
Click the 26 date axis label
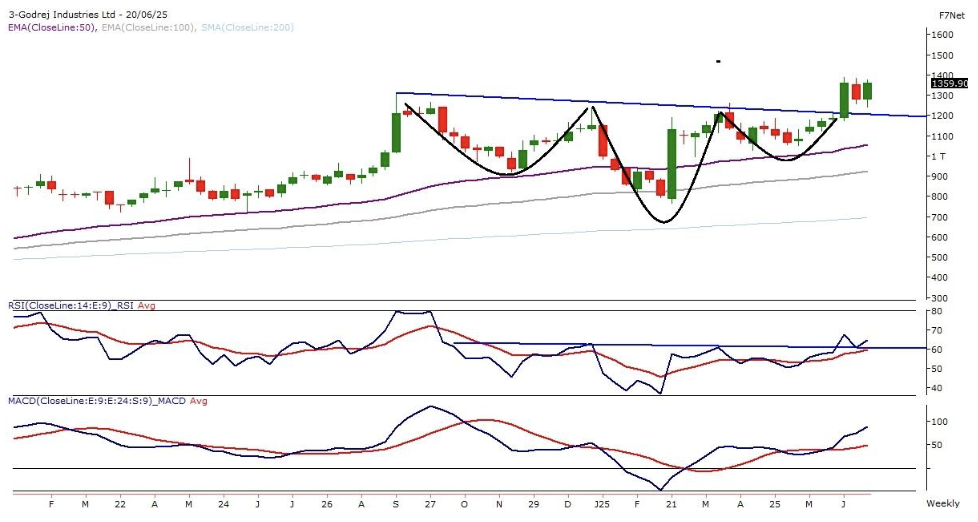tap(327, 504)
